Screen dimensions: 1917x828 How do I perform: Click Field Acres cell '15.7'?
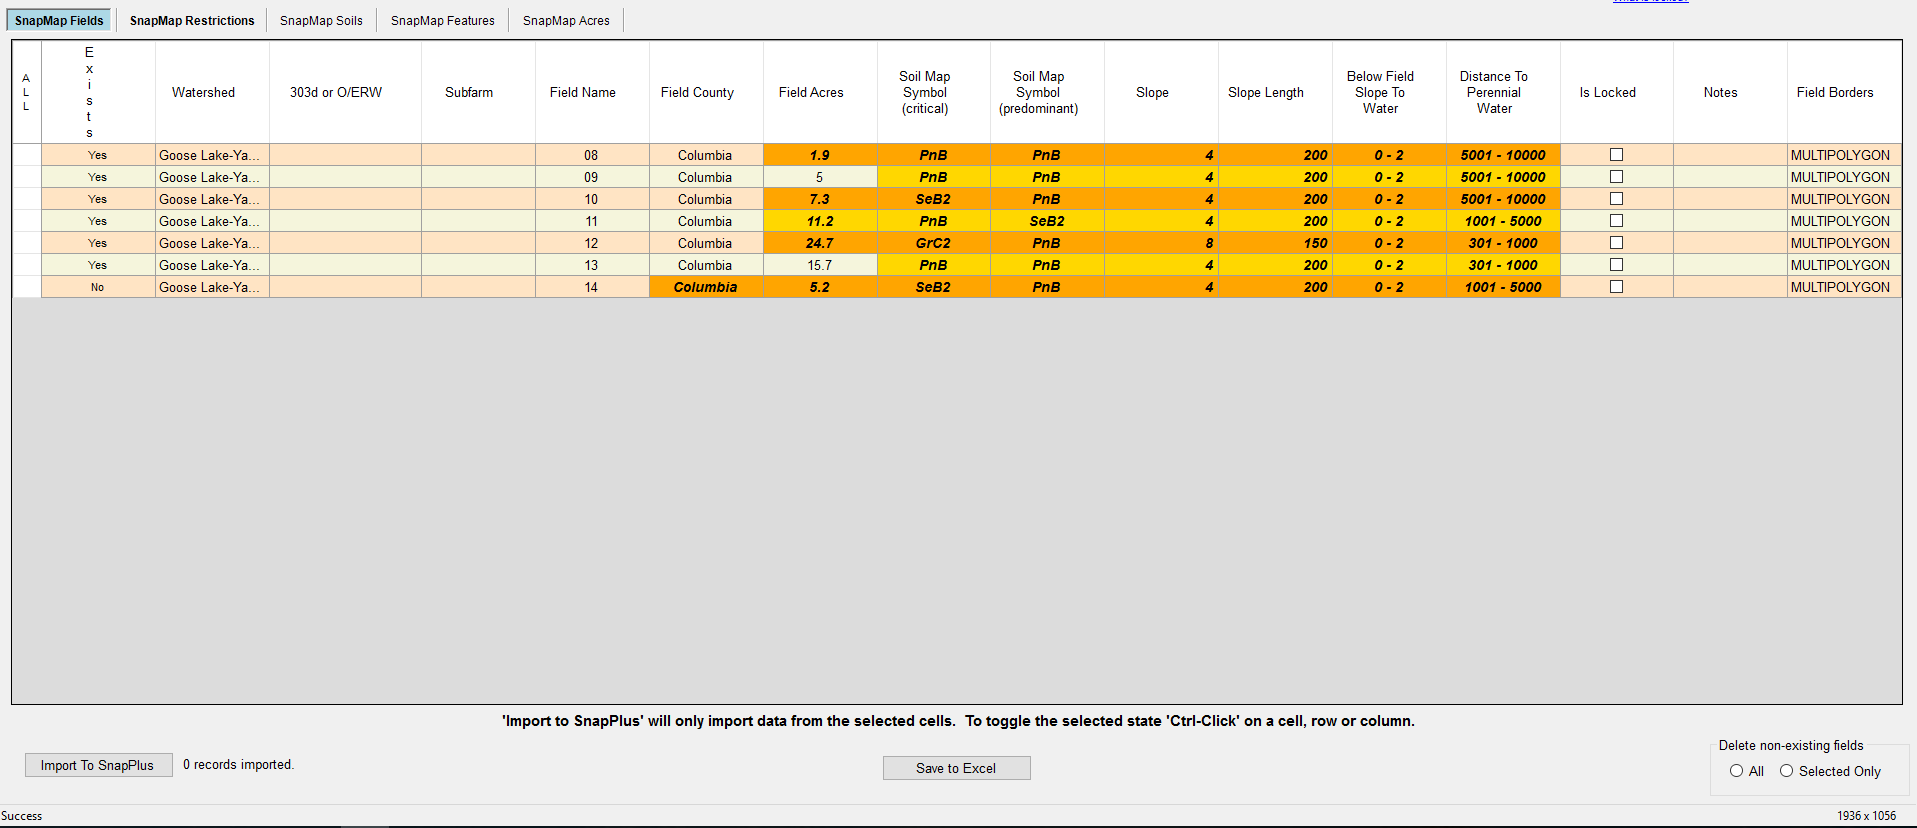[x=820, y=265]
